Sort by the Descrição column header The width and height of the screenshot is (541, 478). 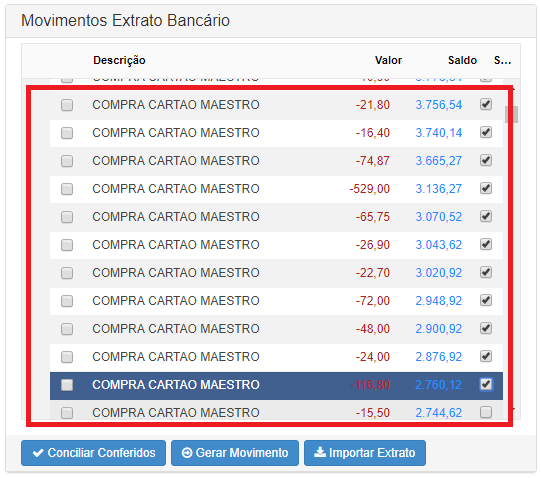(119, 60)
